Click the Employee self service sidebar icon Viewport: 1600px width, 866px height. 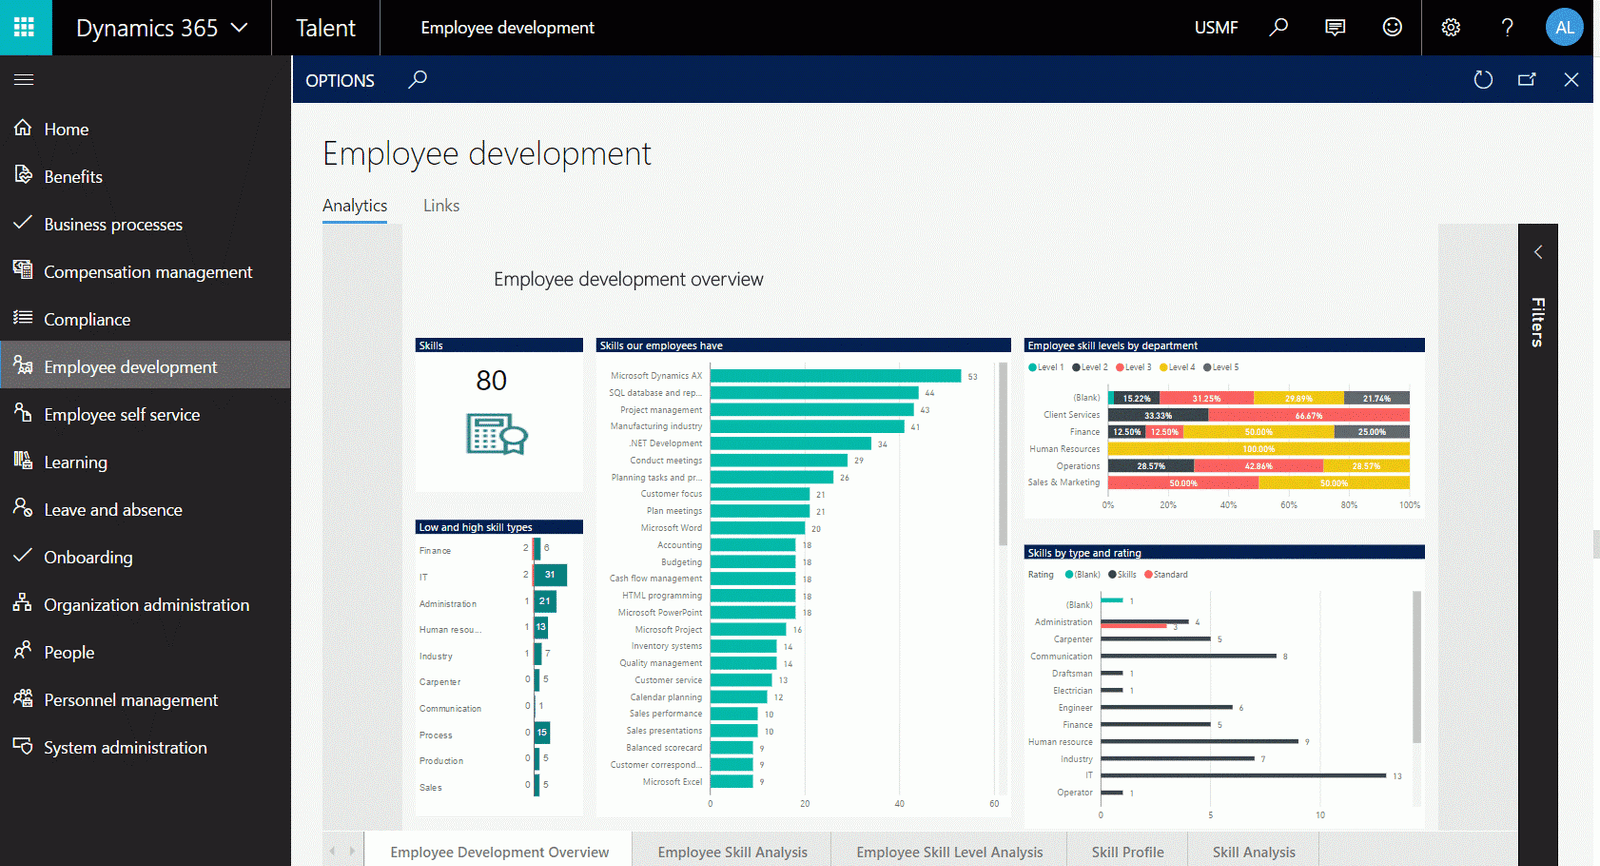pos(23,413)
